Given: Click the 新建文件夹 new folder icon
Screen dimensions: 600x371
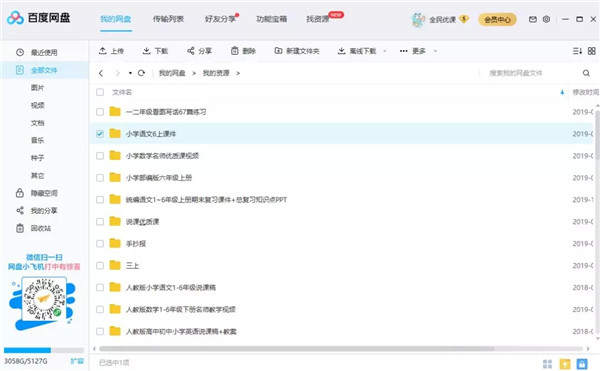Looking at the screenshot, I should click(279, 51).
